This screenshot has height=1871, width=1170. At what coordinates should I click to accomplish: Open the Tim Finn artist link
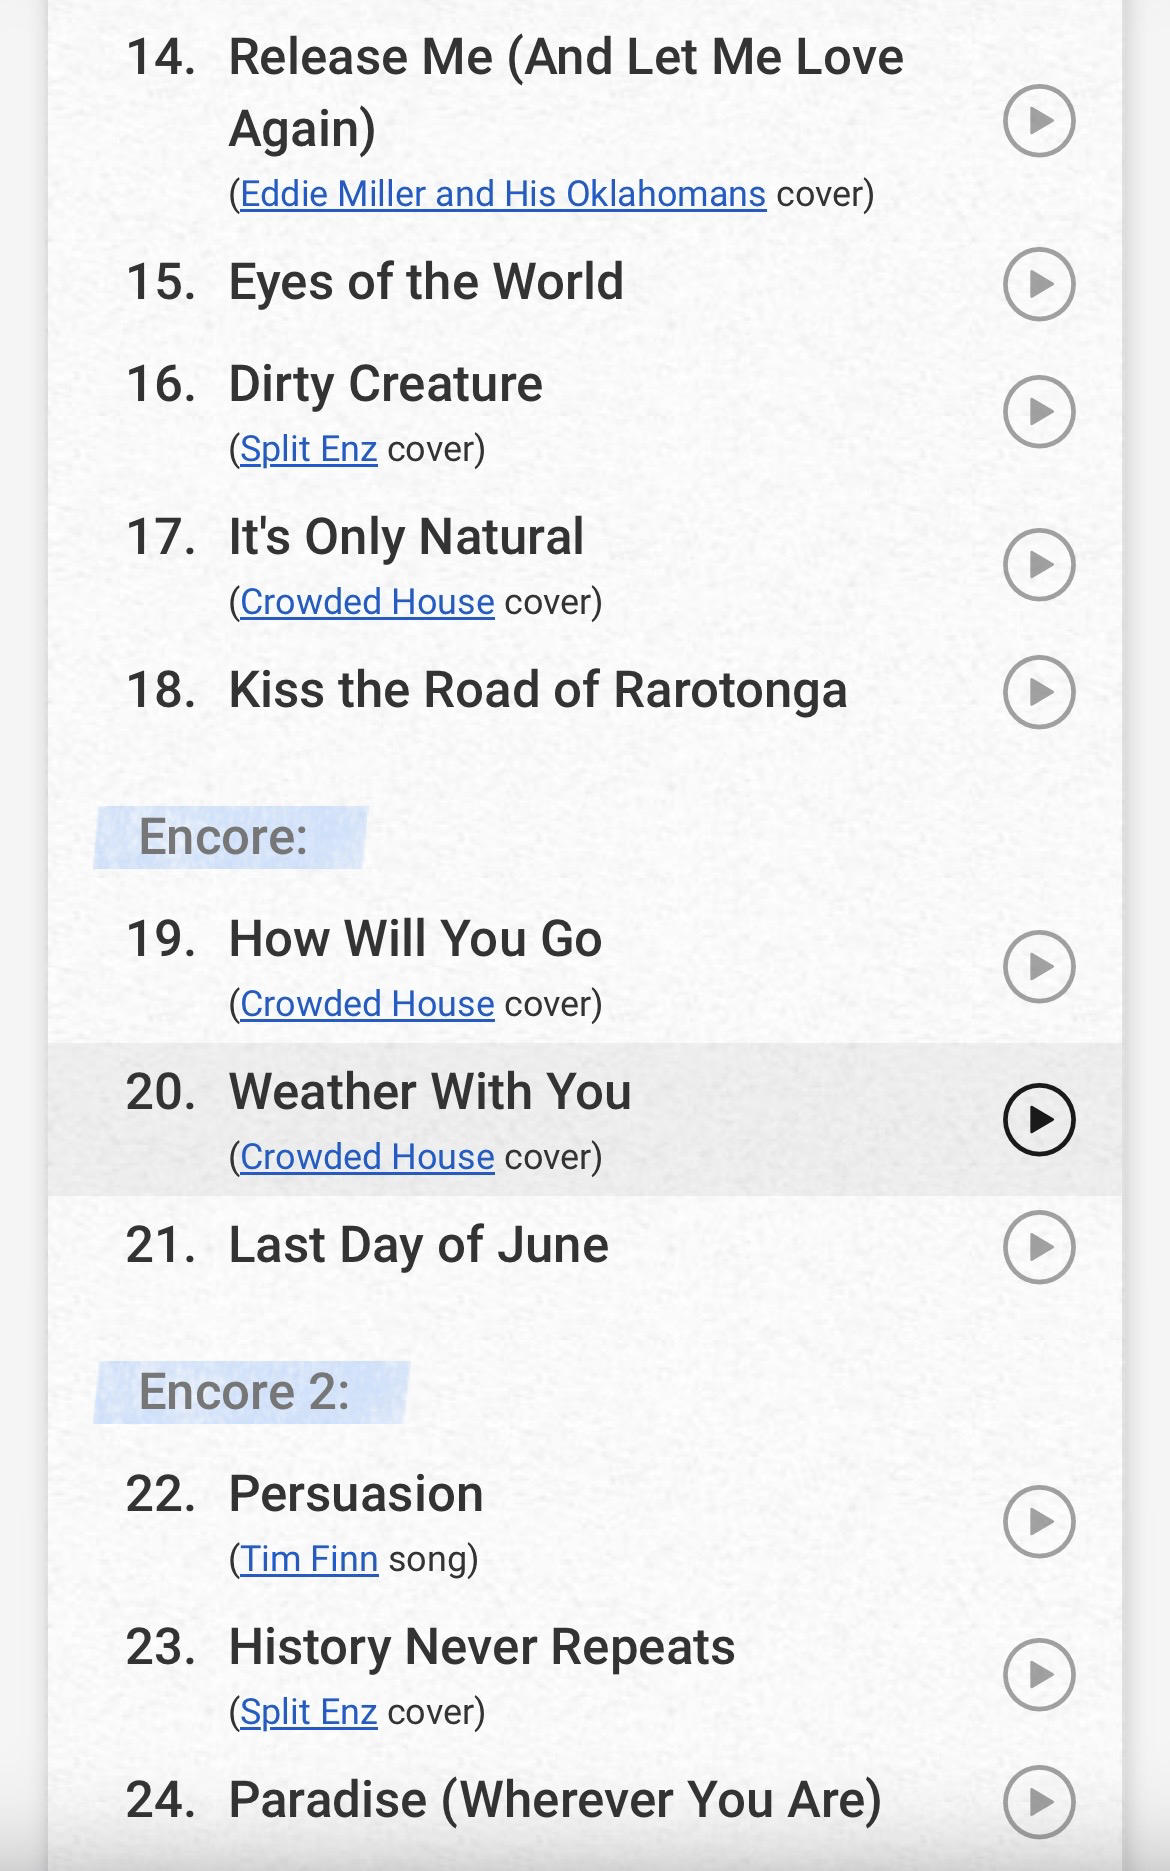(309, 1559)
